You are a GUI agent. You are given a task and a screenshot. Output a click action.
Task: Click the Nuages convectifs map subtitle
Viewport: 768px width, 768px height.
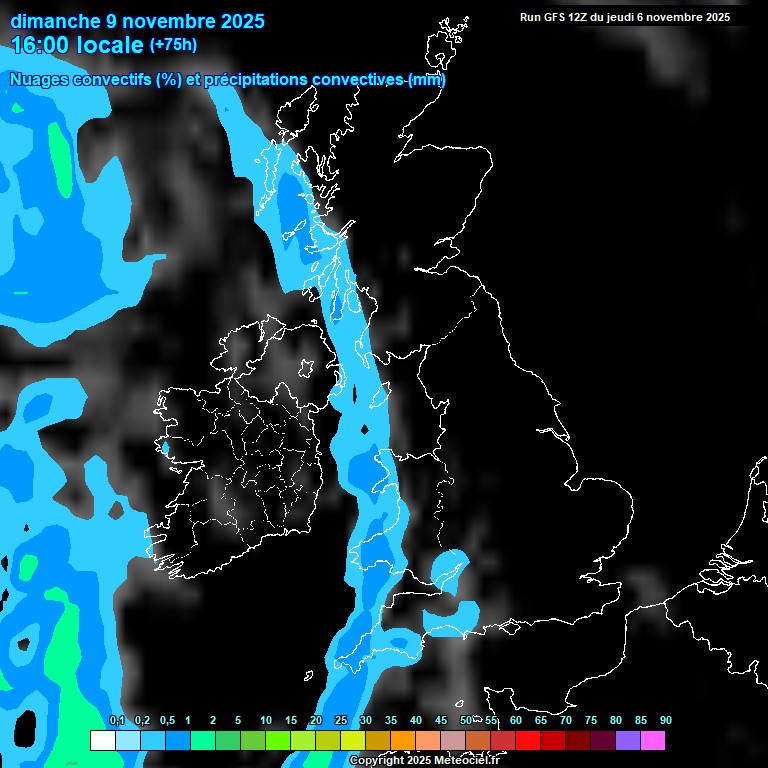point(227,80)
